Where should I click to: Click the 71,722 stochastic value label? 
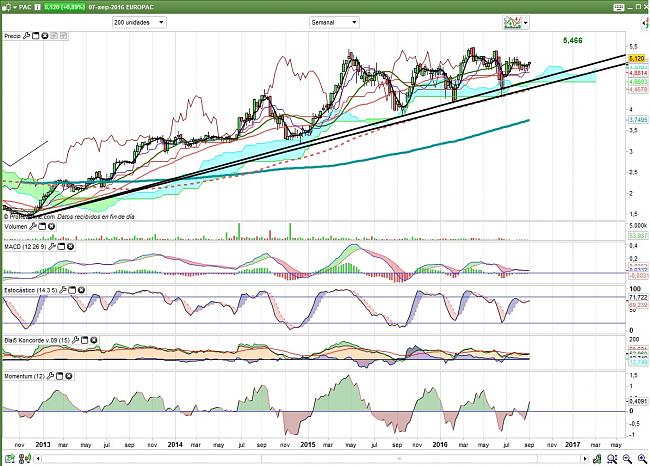point(638,297)
